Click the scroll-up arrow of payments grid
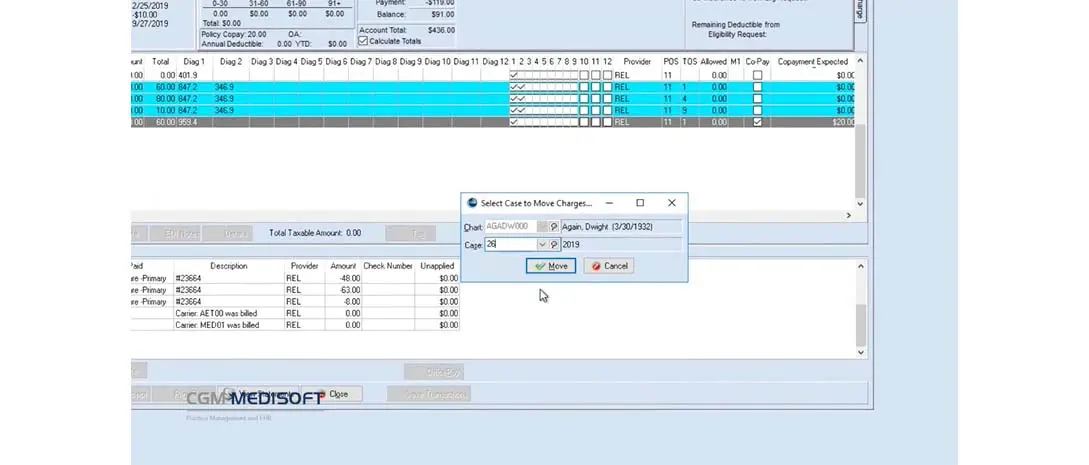This screenshot has height=465, width=1089. click(861, 266)
